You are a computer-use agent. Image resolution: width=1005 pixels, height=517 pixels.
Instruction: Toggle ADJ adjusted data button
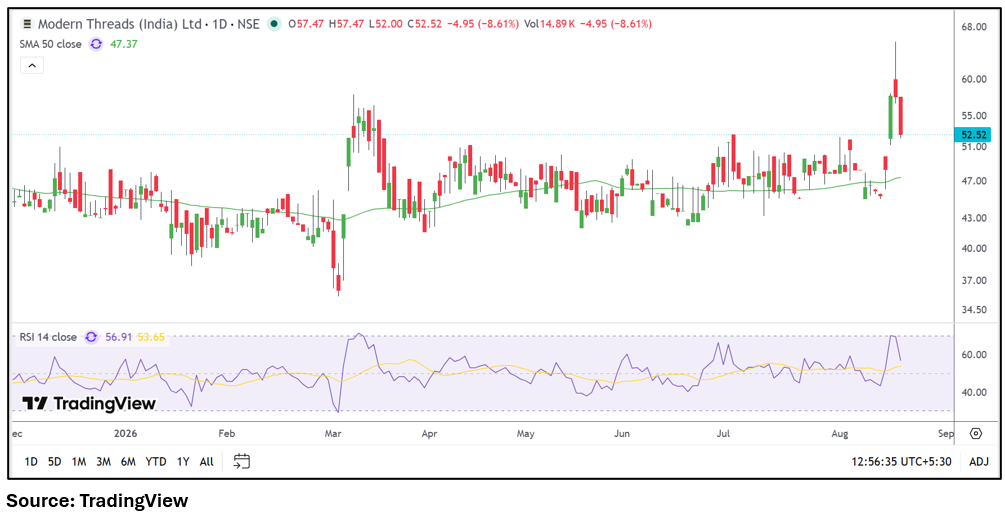pos(979,461)
